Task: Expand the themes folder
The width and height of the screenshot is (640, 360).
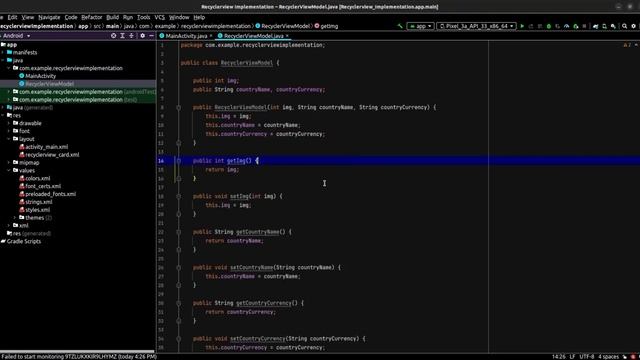Action: click(15, 218)
